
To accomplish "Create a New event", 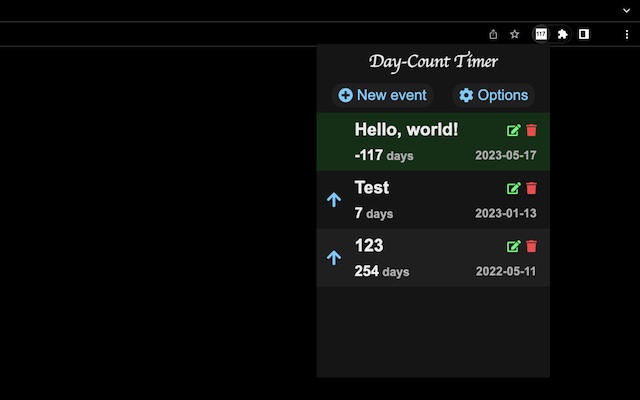I will coord(382,95).
